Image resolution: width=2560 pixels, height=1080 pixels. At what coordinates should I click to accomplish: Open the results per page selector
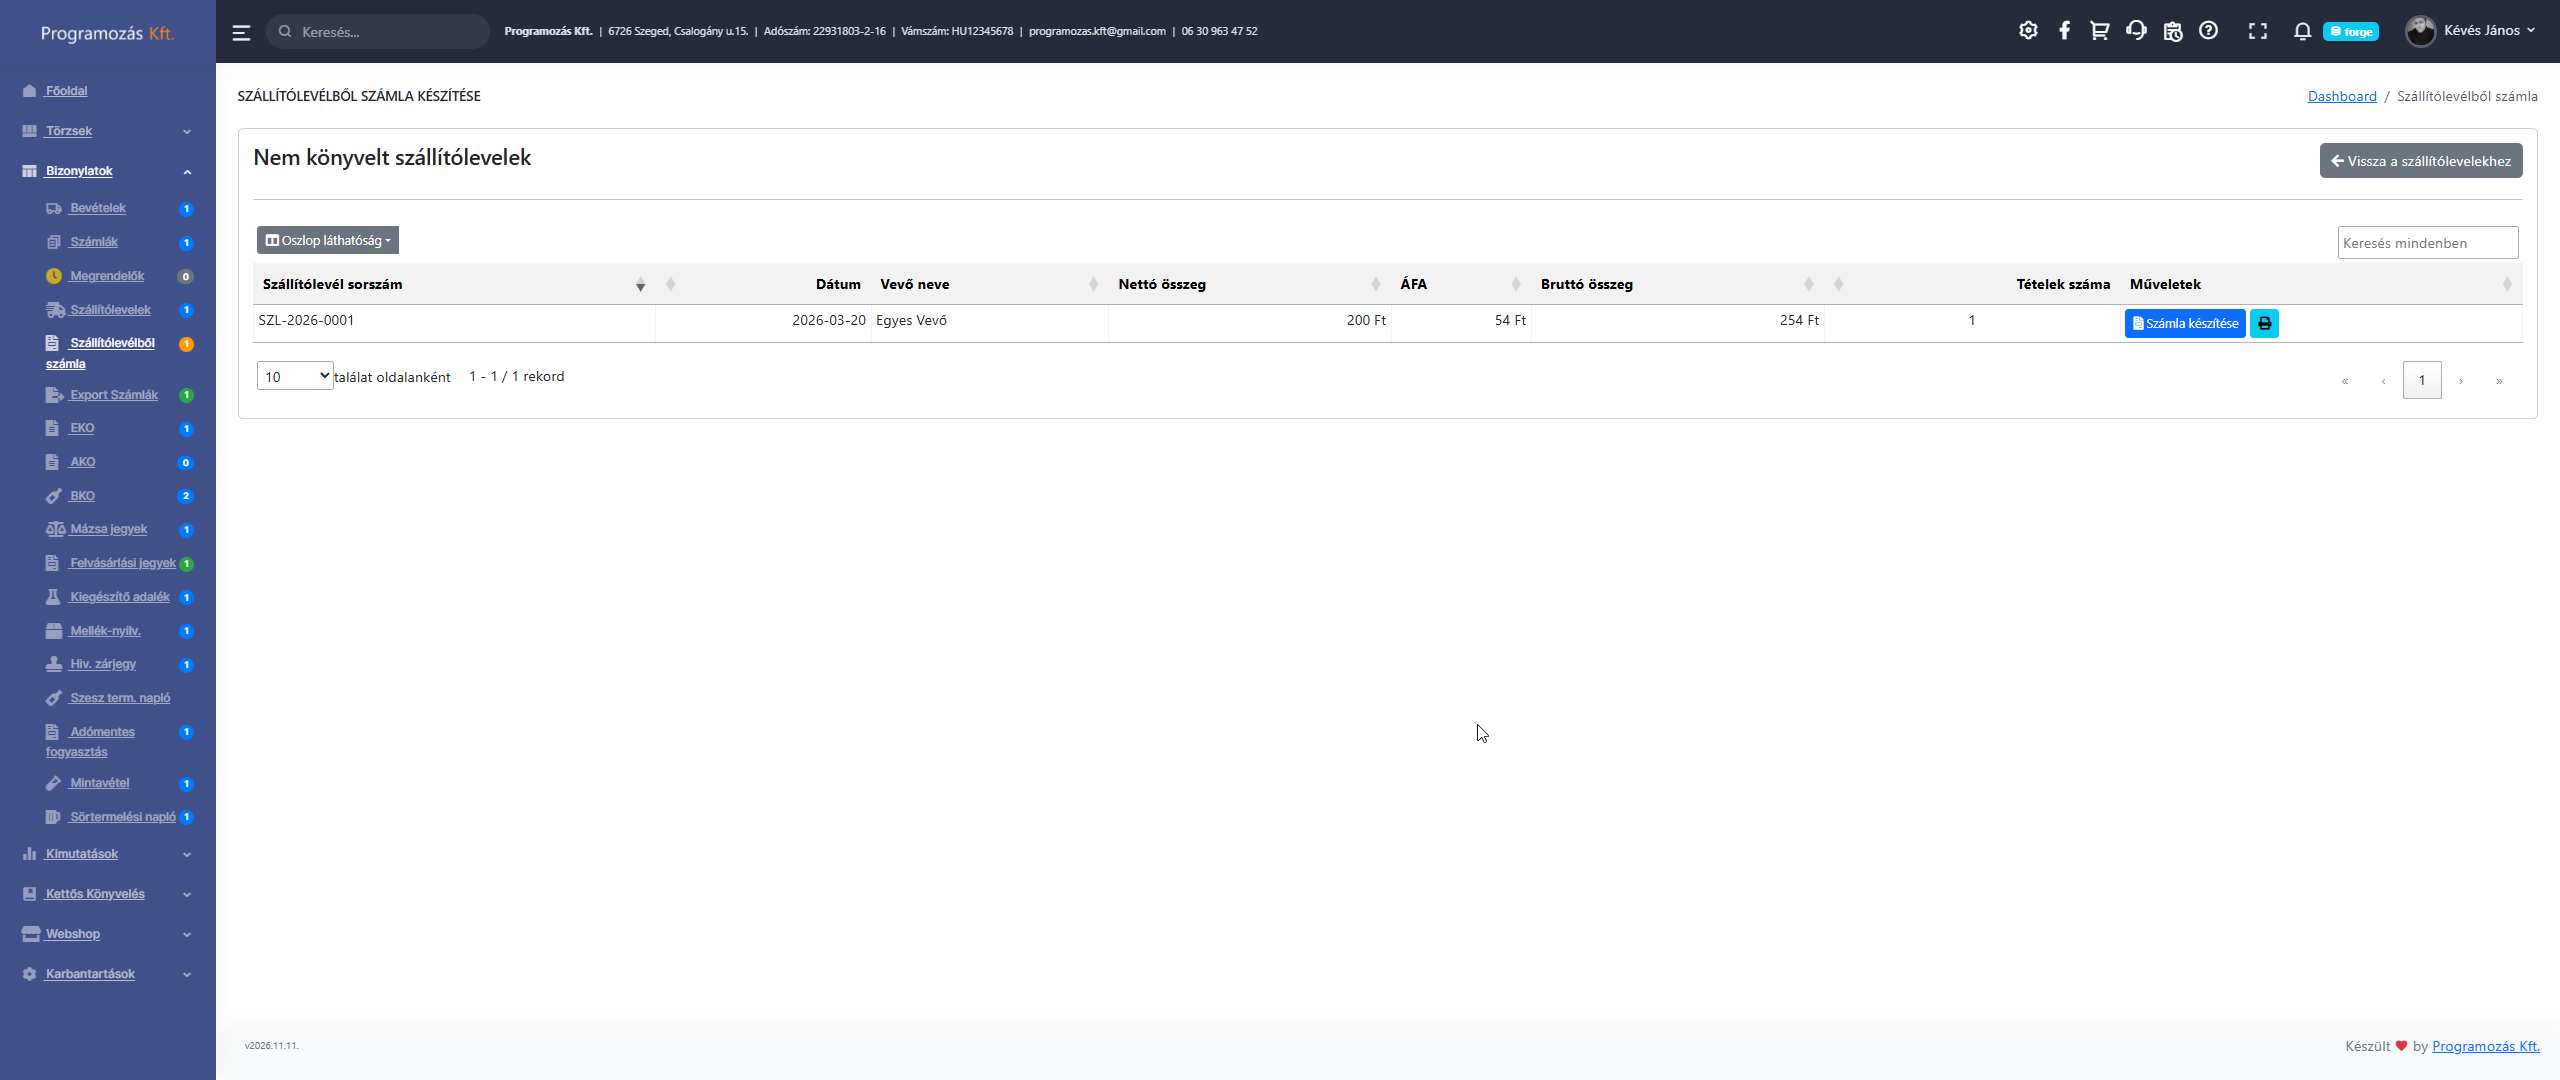click(295, 376)
